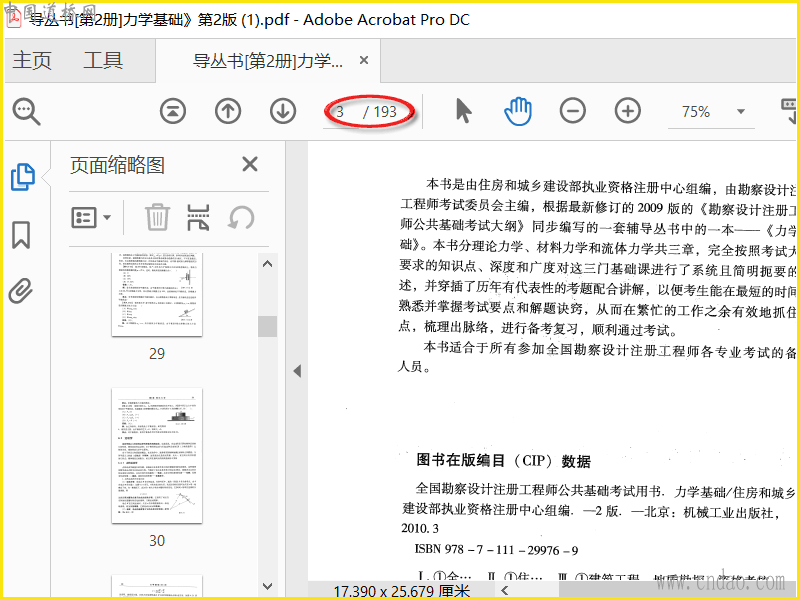Image resolution: width=800 pixels, height=600 pixels.
Task: Open the bookmarks panel icon
Action: point(21,235)
